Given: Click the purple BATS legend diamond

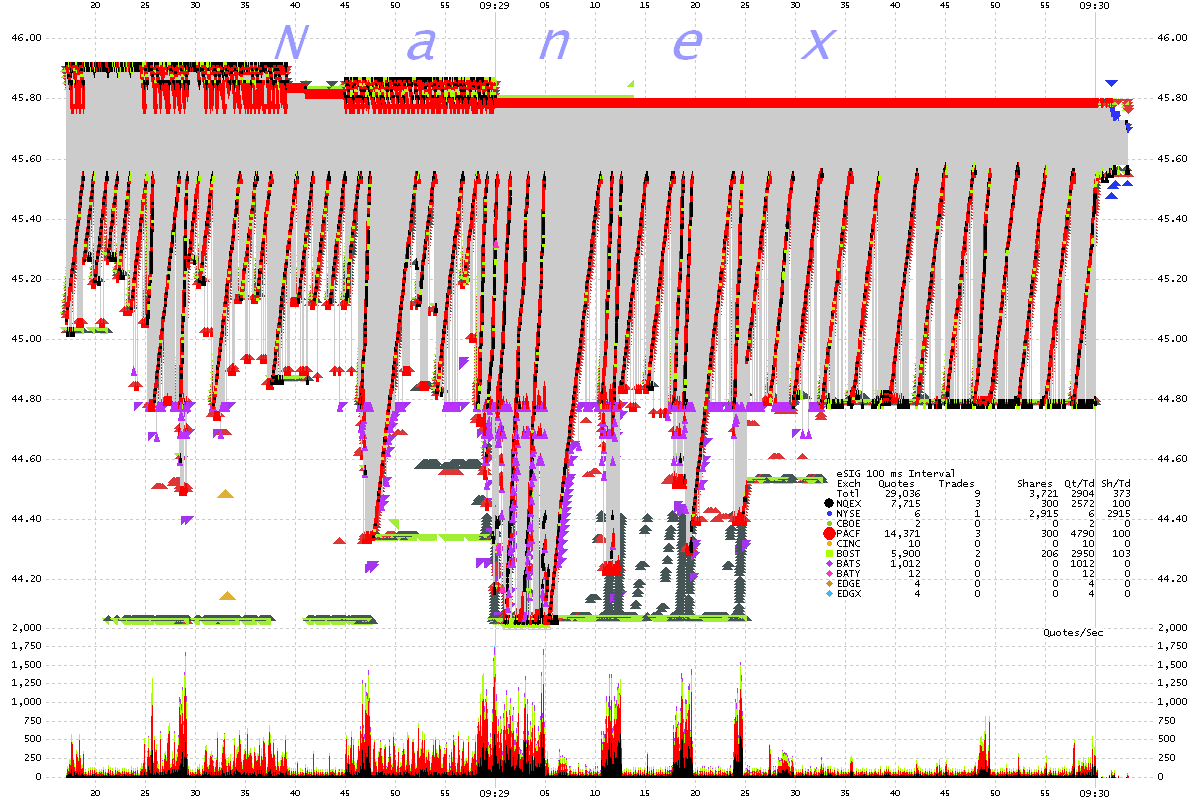Looking at the screenshot, I should 828,563.
